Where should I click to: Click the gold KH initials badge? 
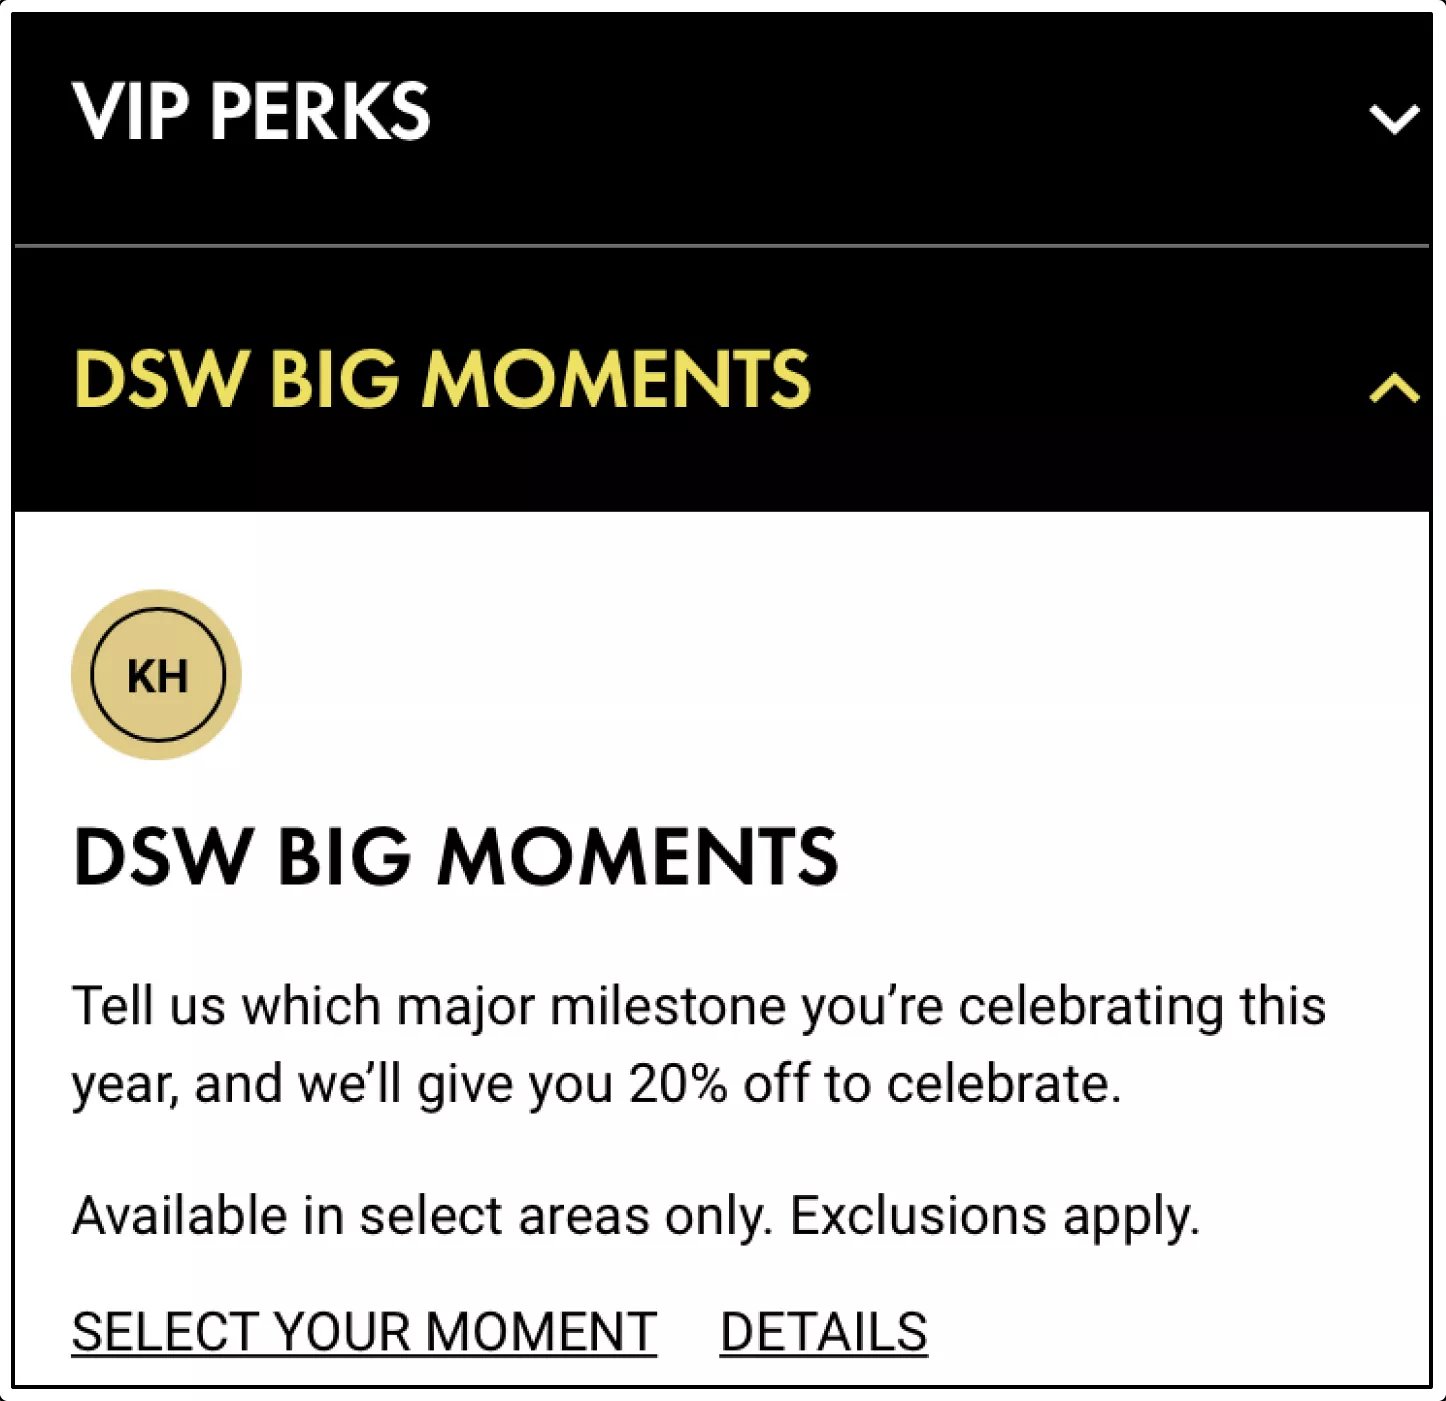(157, 675)
